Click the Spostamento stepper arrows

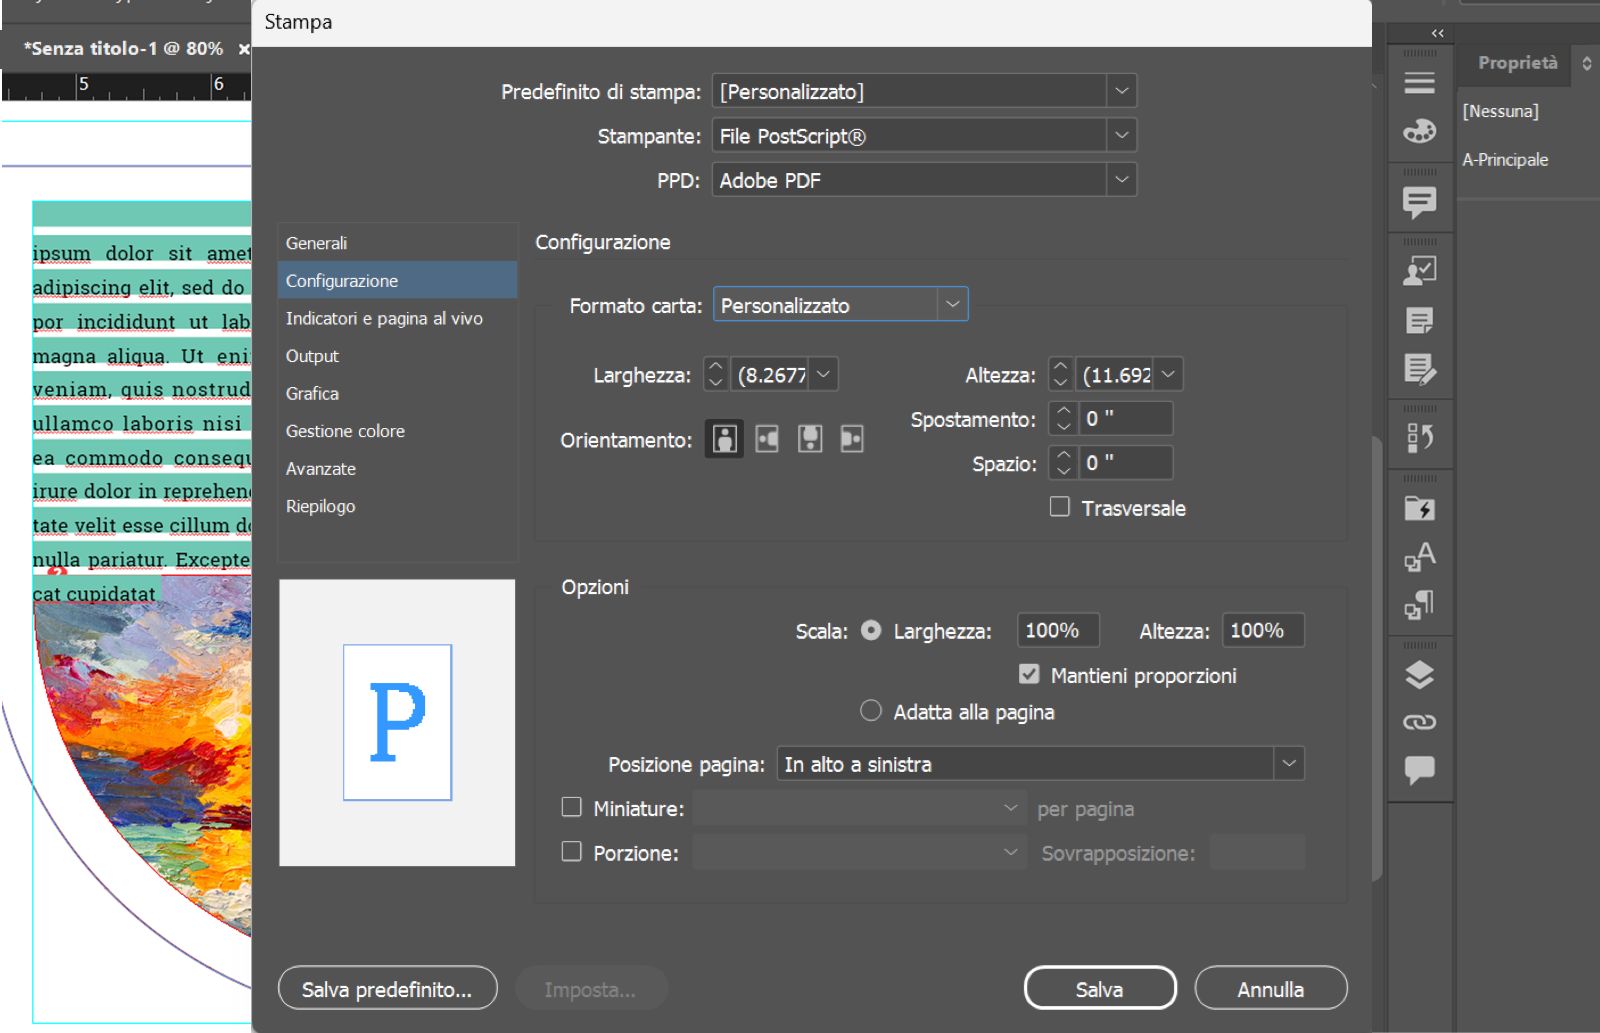(x=1063, y=418)
